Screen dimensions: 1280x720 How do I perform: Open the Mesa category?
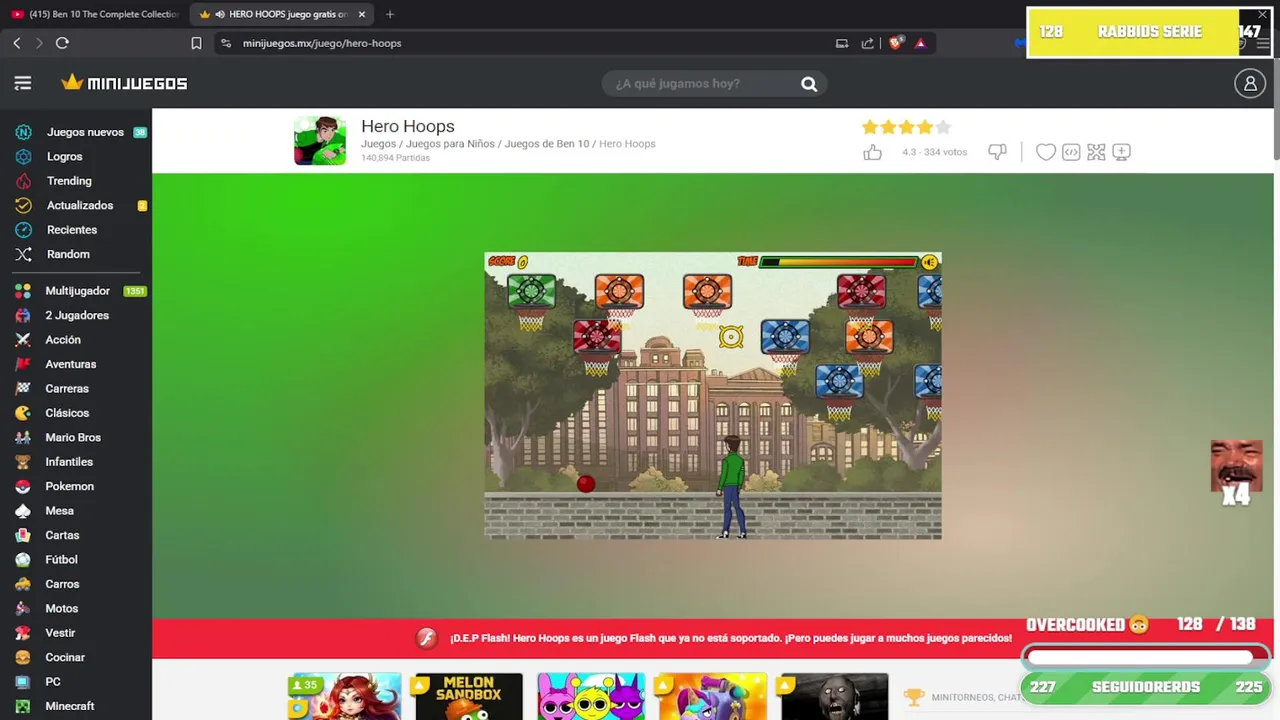click(59, 511)
